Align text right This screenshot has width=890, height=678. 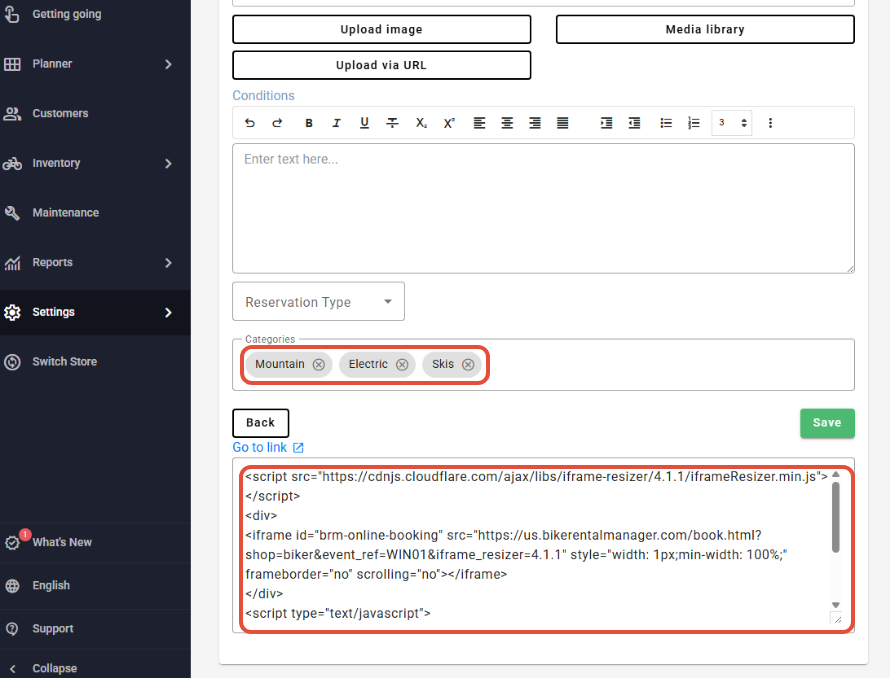tap(535, 123)
